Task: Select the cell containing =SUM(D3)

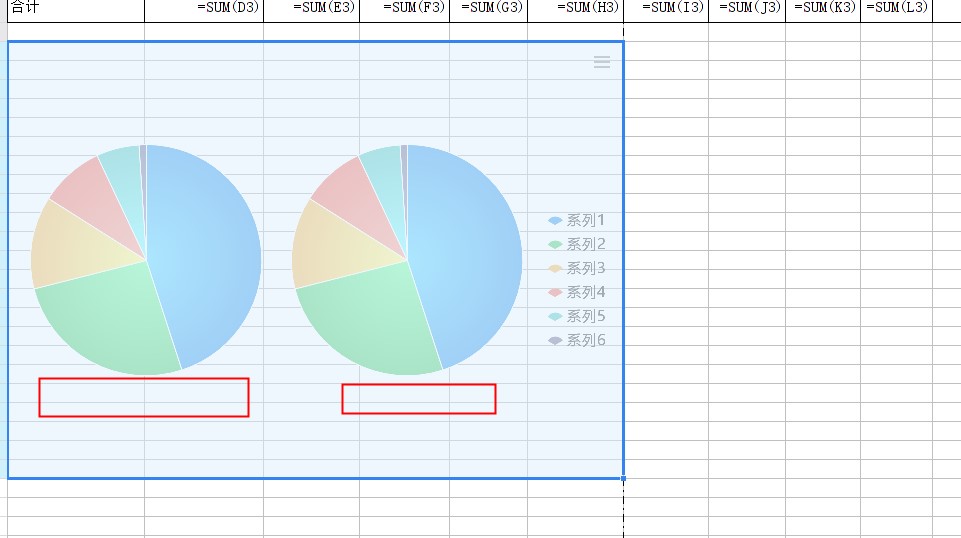Action: click(x=204, y=11)
